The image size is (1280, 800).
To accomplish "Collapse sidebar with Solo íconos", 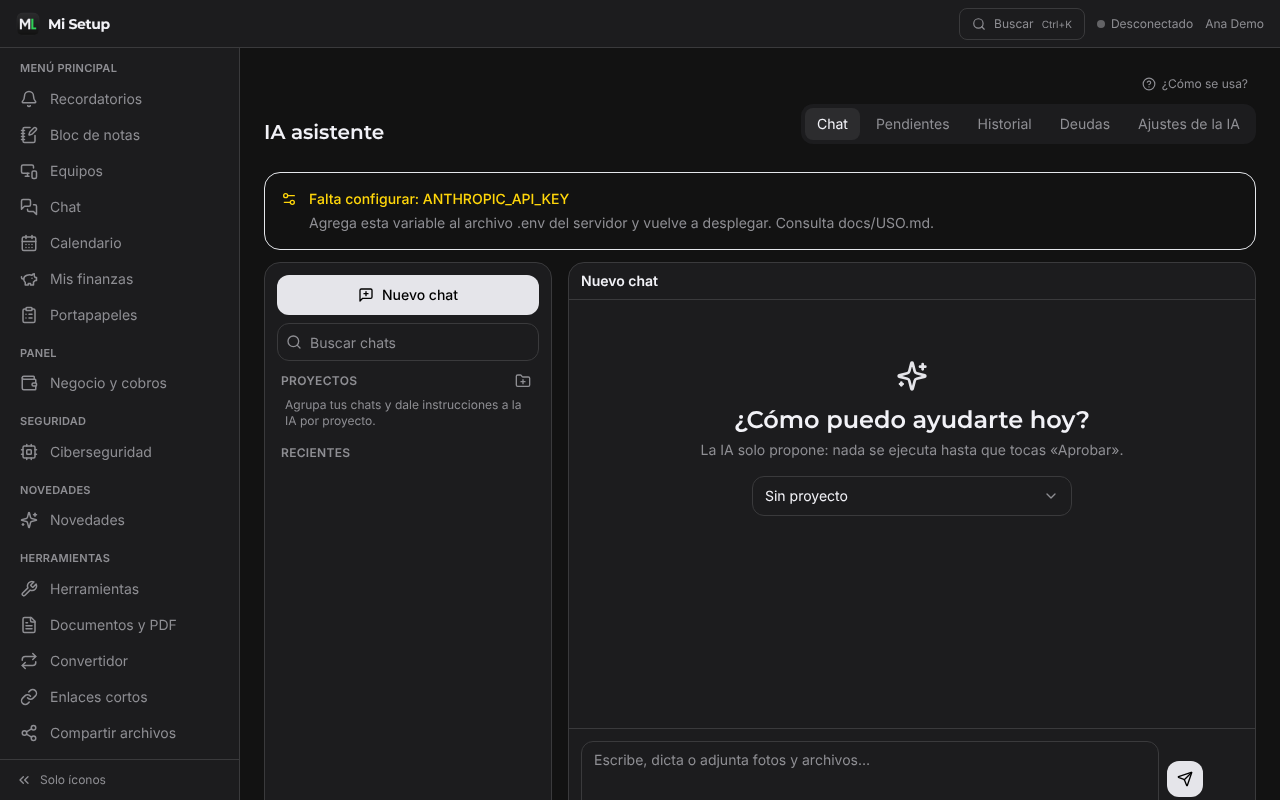I will pos(62,780).
